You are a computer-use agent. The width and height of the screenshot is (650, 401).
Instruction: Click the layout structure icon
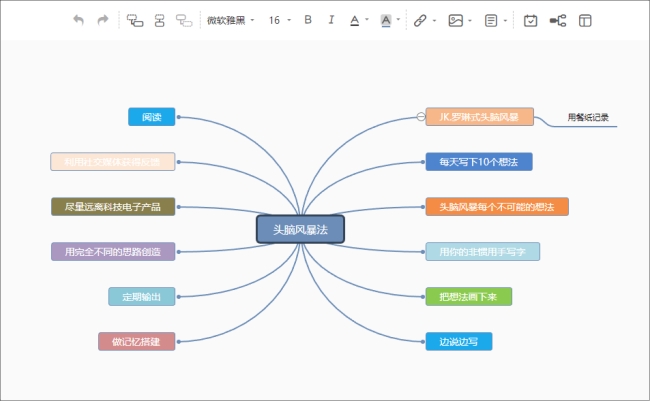558,20
